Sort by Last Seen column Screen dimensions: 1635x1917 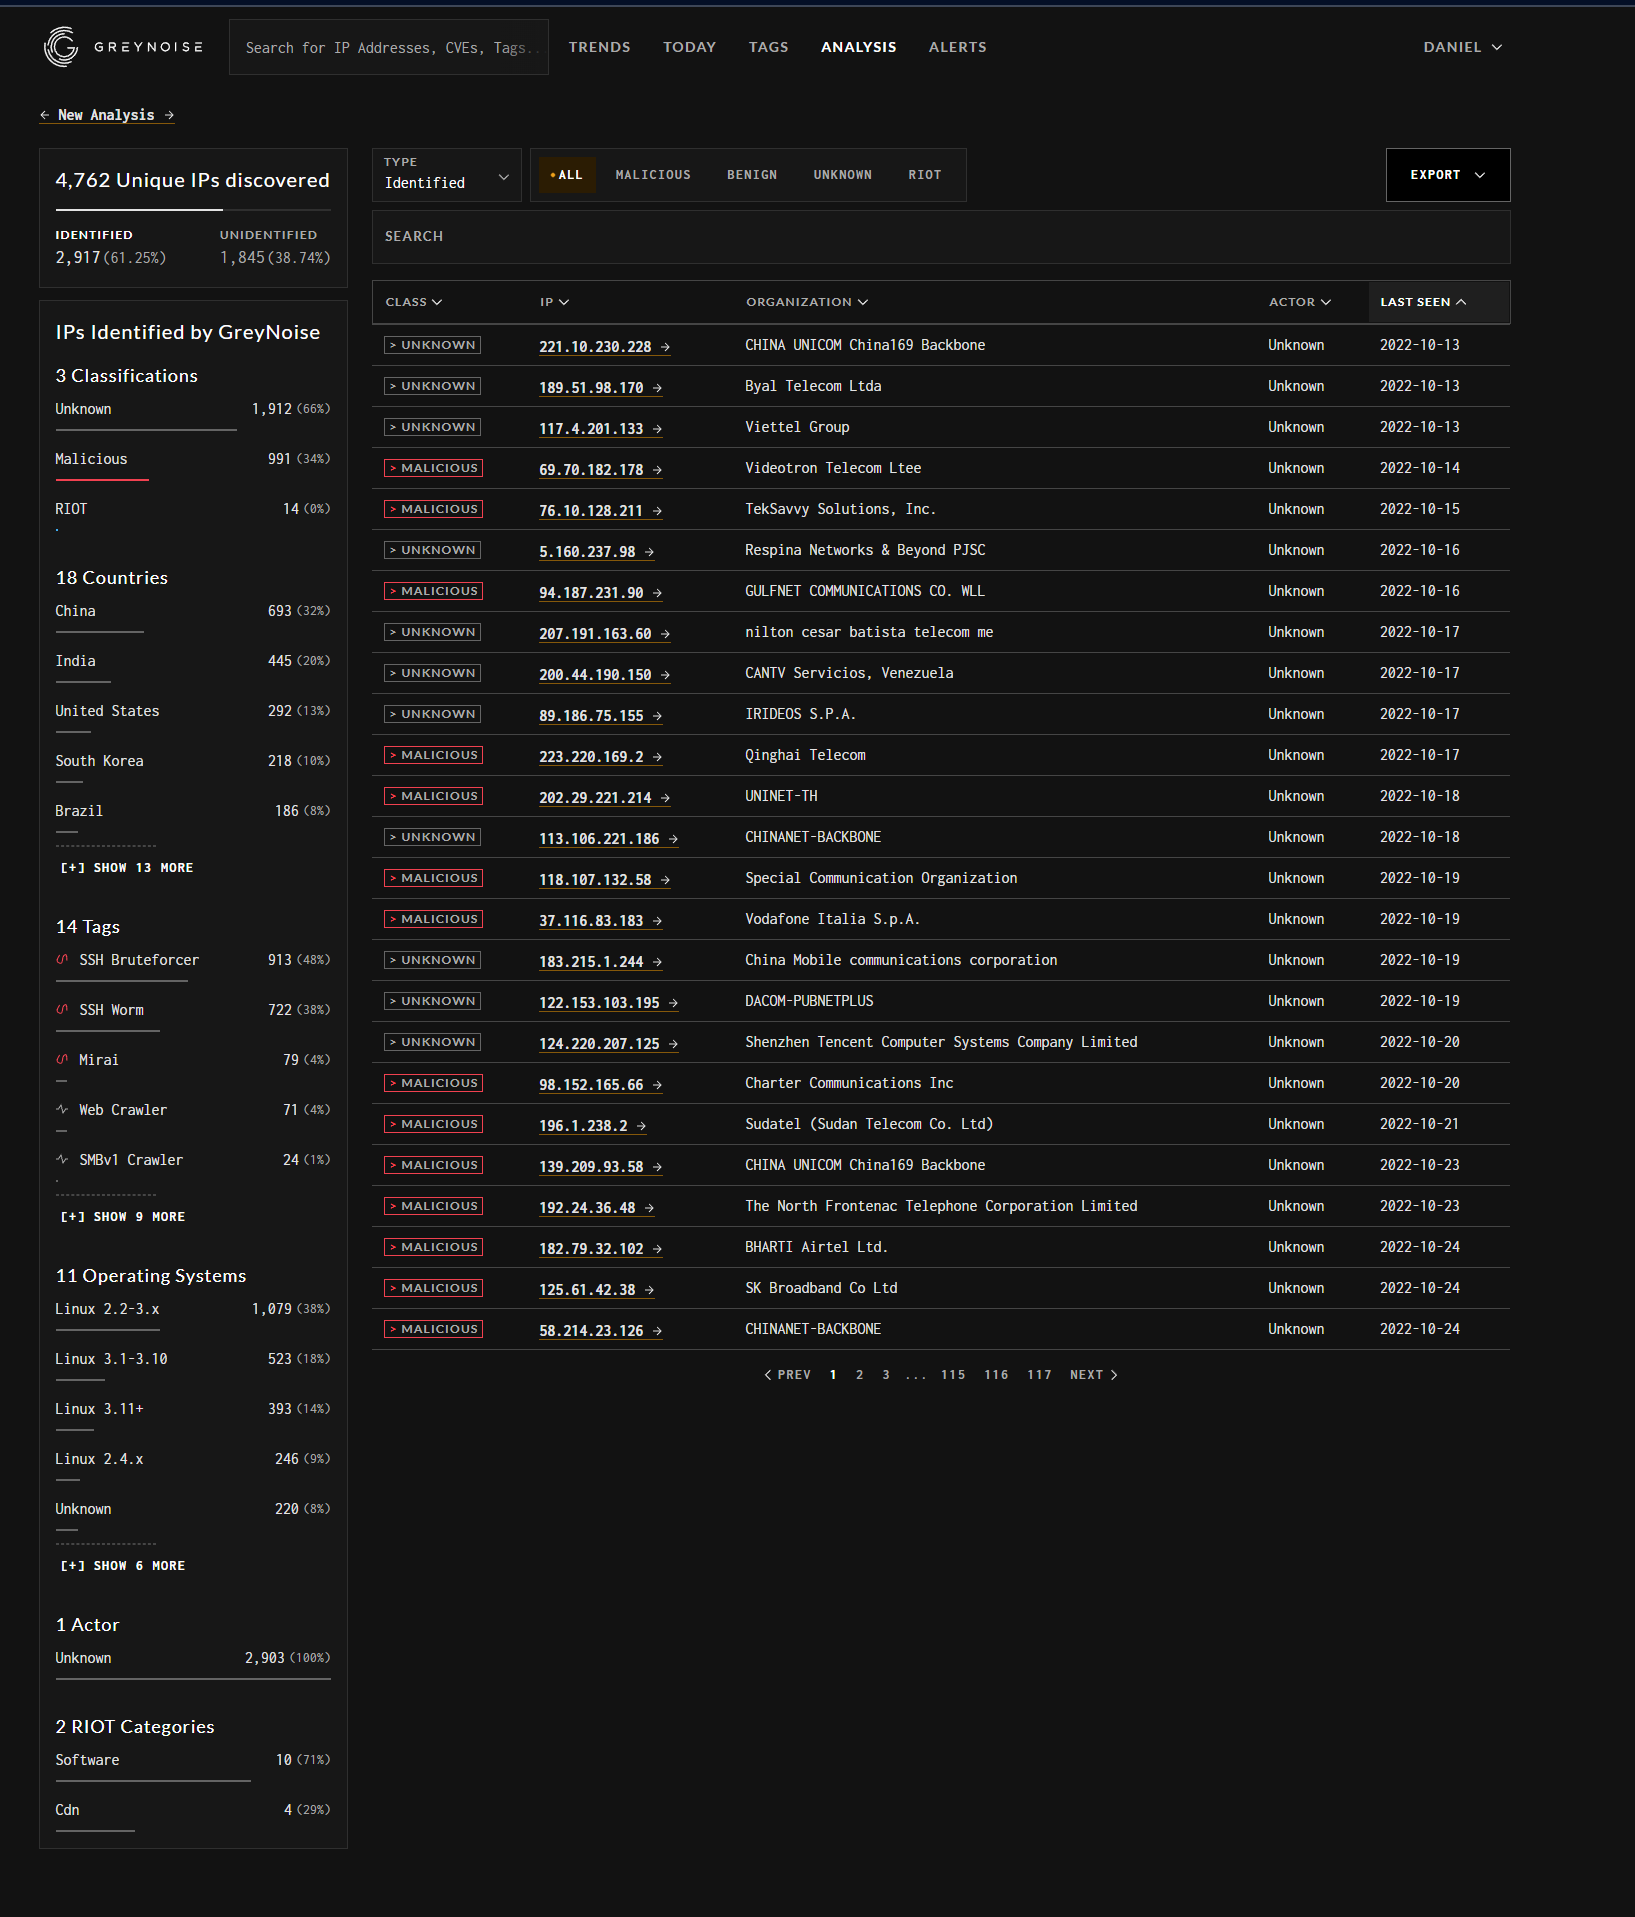pos(1422,302)
